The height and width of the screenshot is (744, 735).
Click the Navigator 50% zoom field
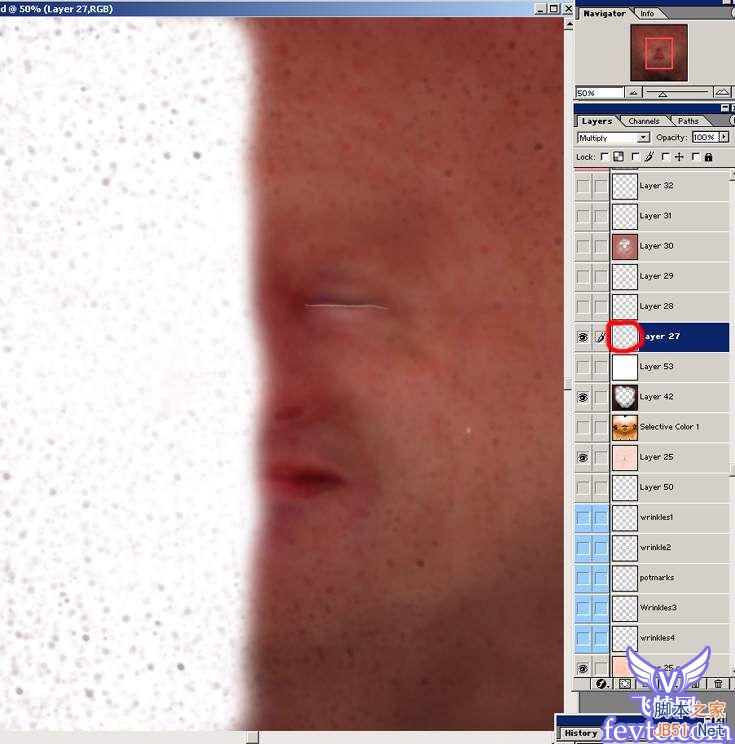(599, 93)
